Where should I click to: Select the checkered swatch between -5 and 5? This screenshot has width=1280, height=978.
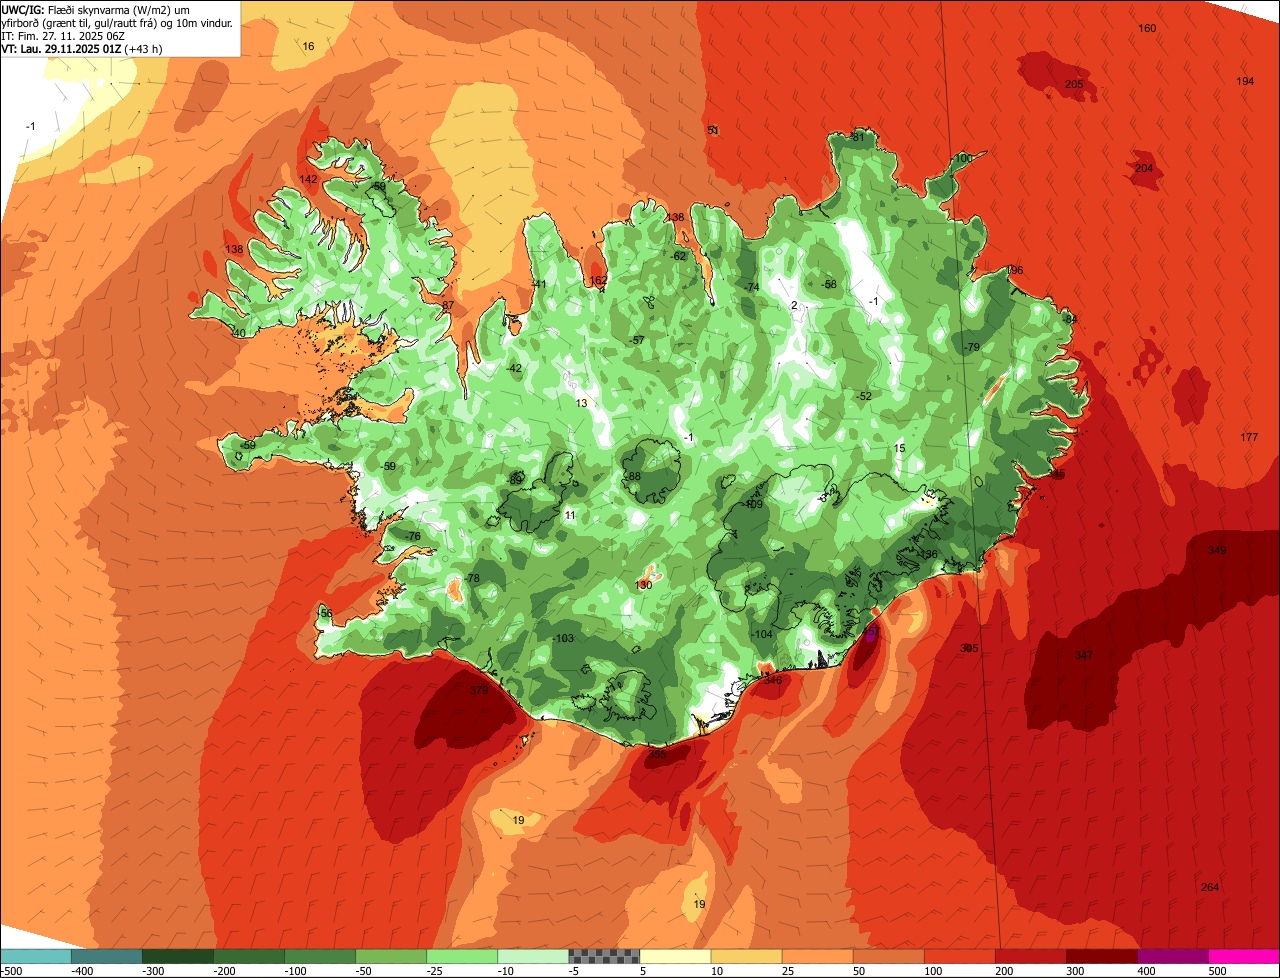pyautogui.click(x=604, y=956)
